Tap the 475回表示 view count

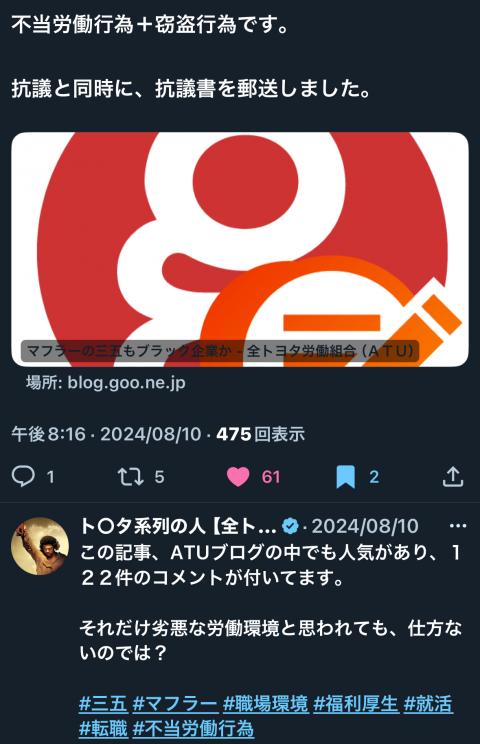pyautogui.click(x=260, y=434)
